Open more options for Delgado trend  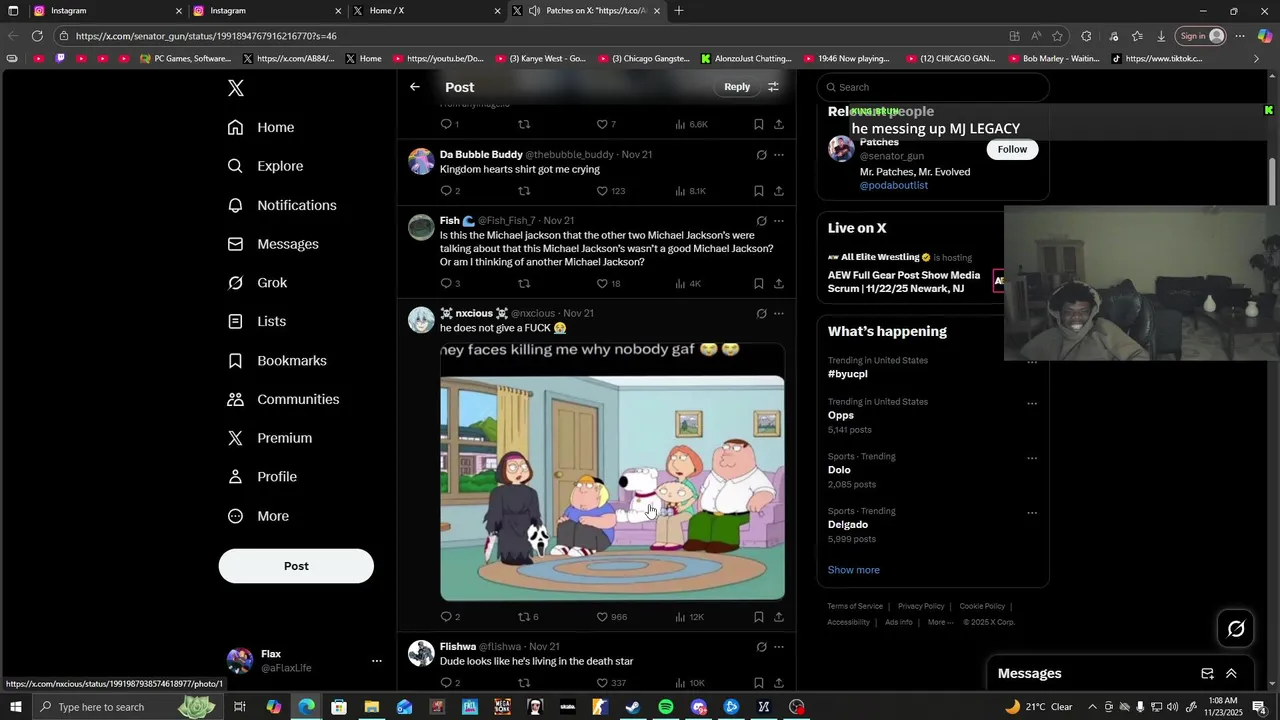click(x=1032, y=513)
